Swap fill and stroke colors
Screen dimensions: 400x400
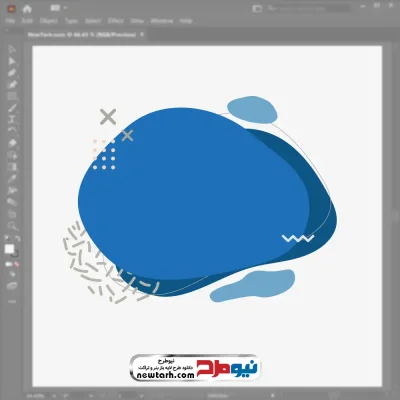point(18,238)
